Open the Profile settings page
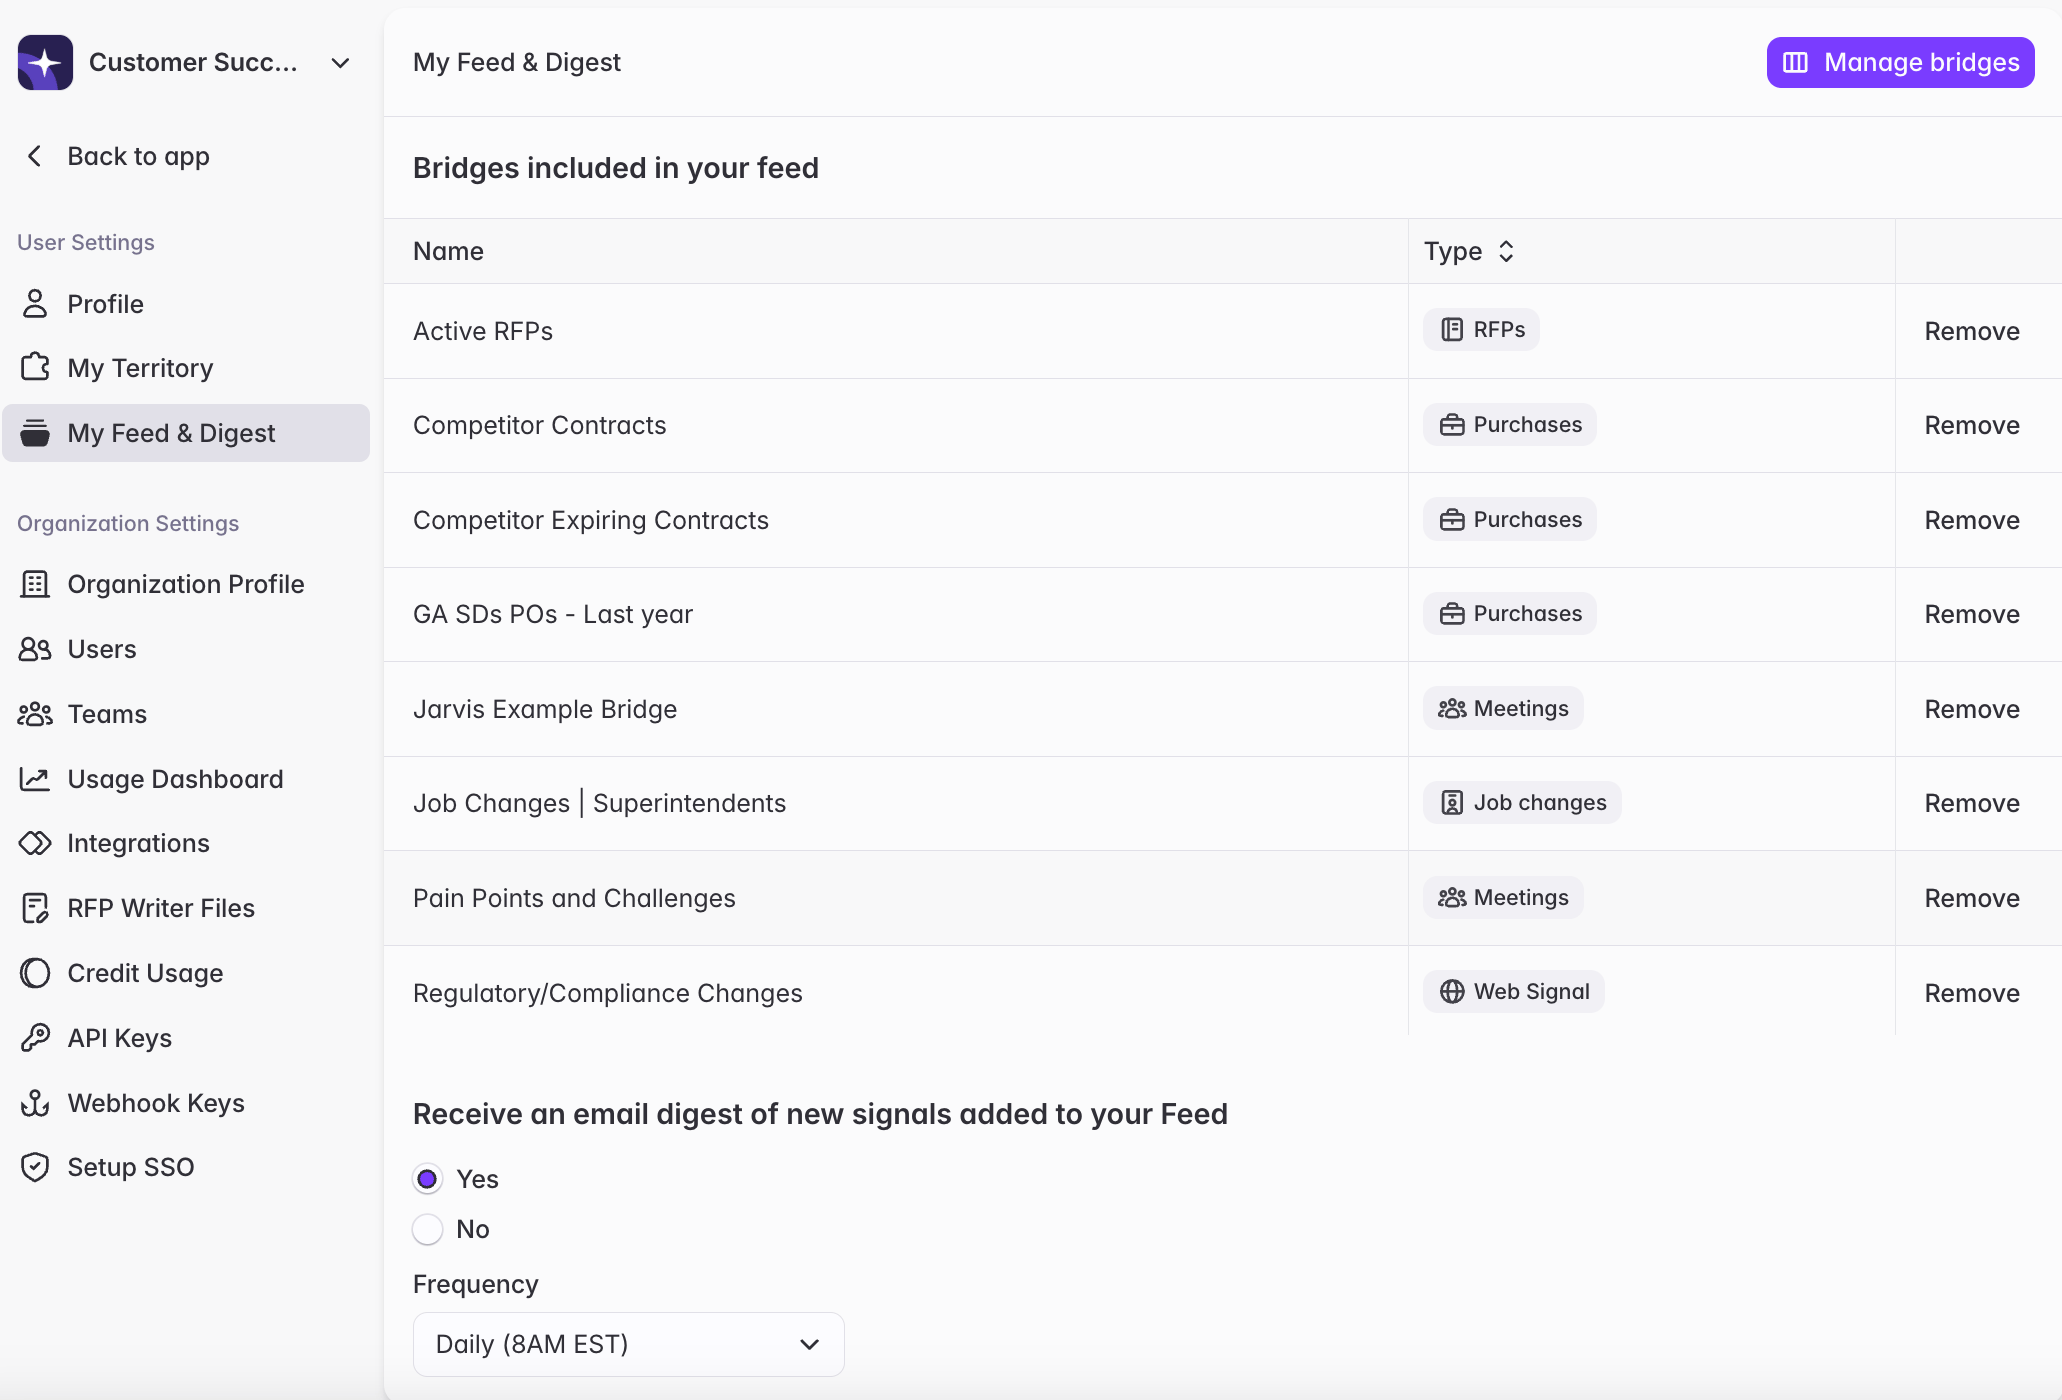2062x1400 pixels. (x=186, y=304)
